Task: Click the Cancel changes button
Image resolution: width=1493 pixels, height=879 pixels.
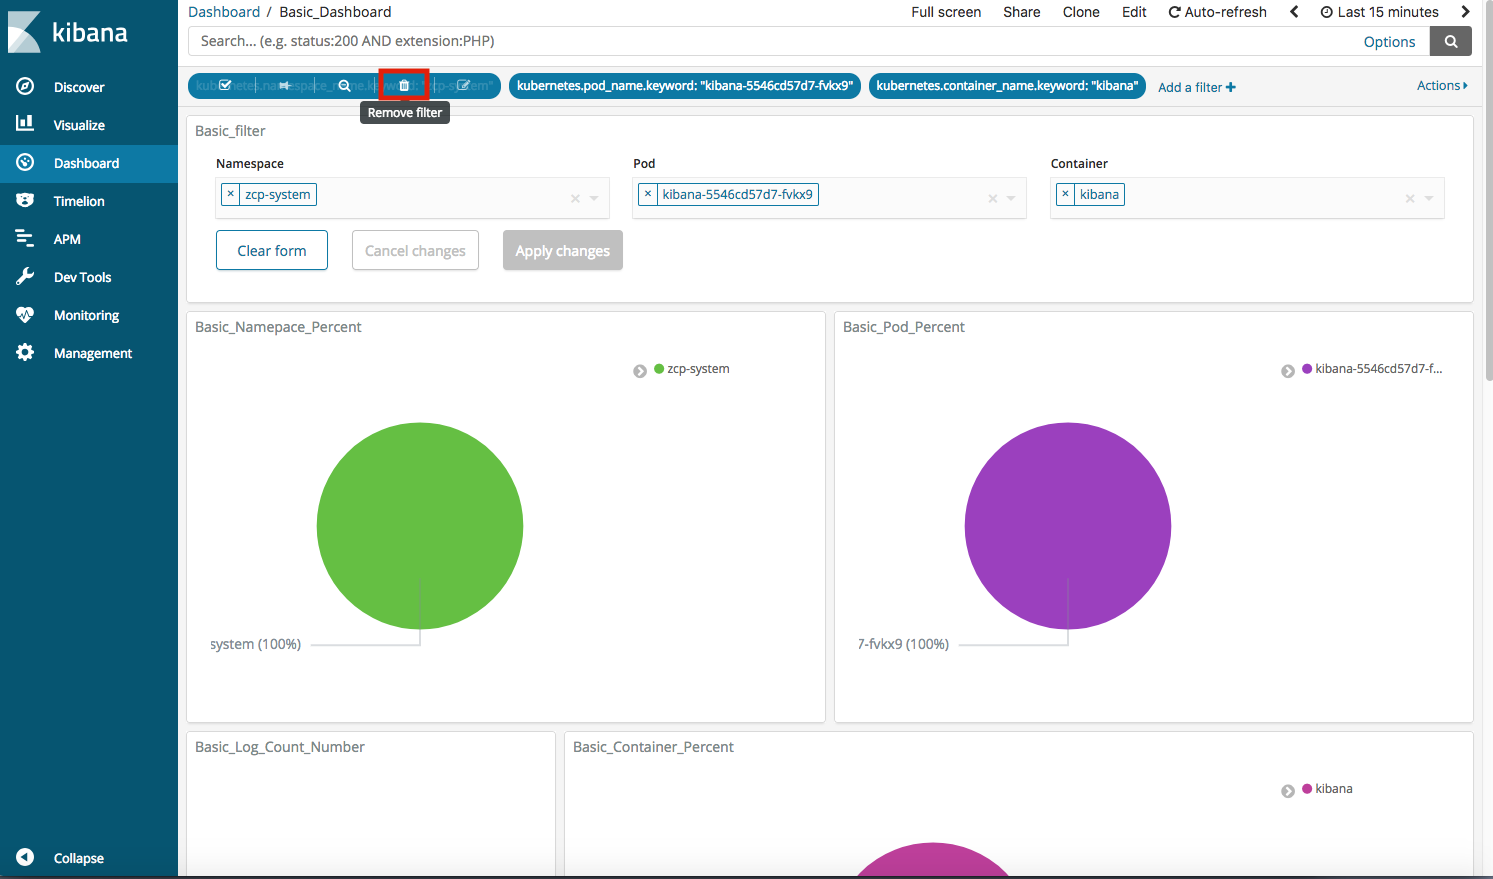Action: (415, 250)
